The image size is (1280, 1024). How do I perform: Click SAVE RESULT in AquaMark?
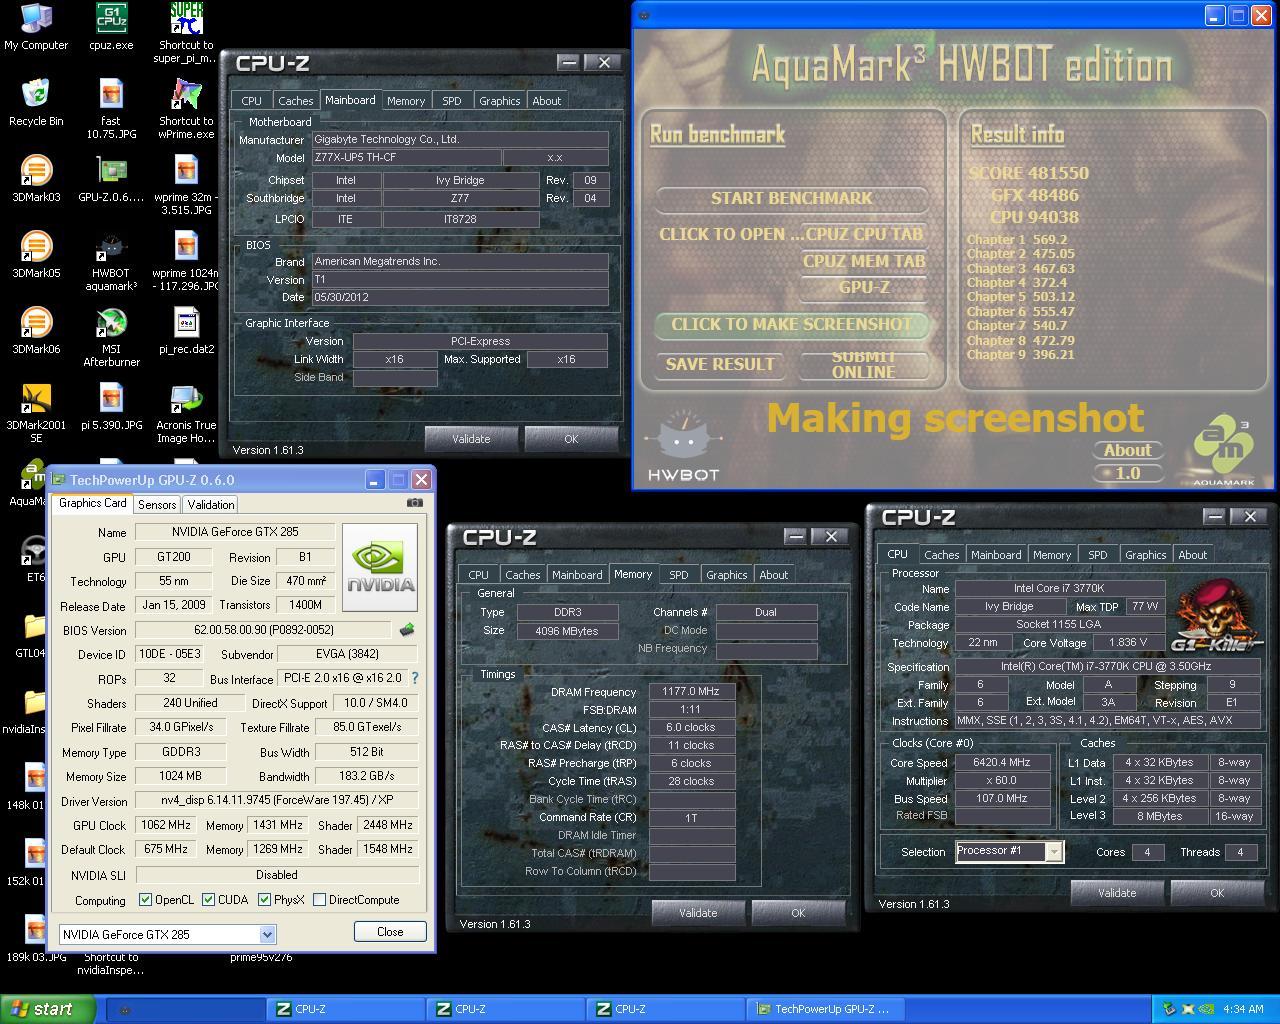720,364
